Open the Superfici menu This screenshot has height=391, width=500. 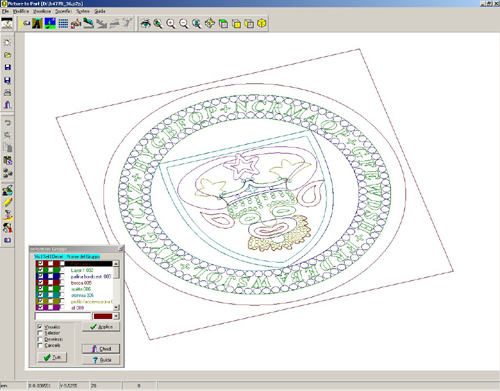click(x=63, y=11)
